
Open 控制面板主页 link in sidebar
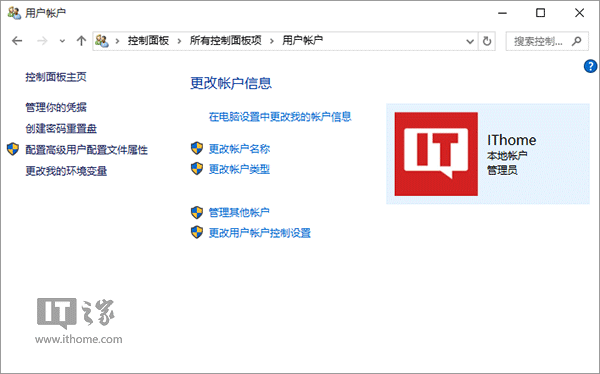56,77
